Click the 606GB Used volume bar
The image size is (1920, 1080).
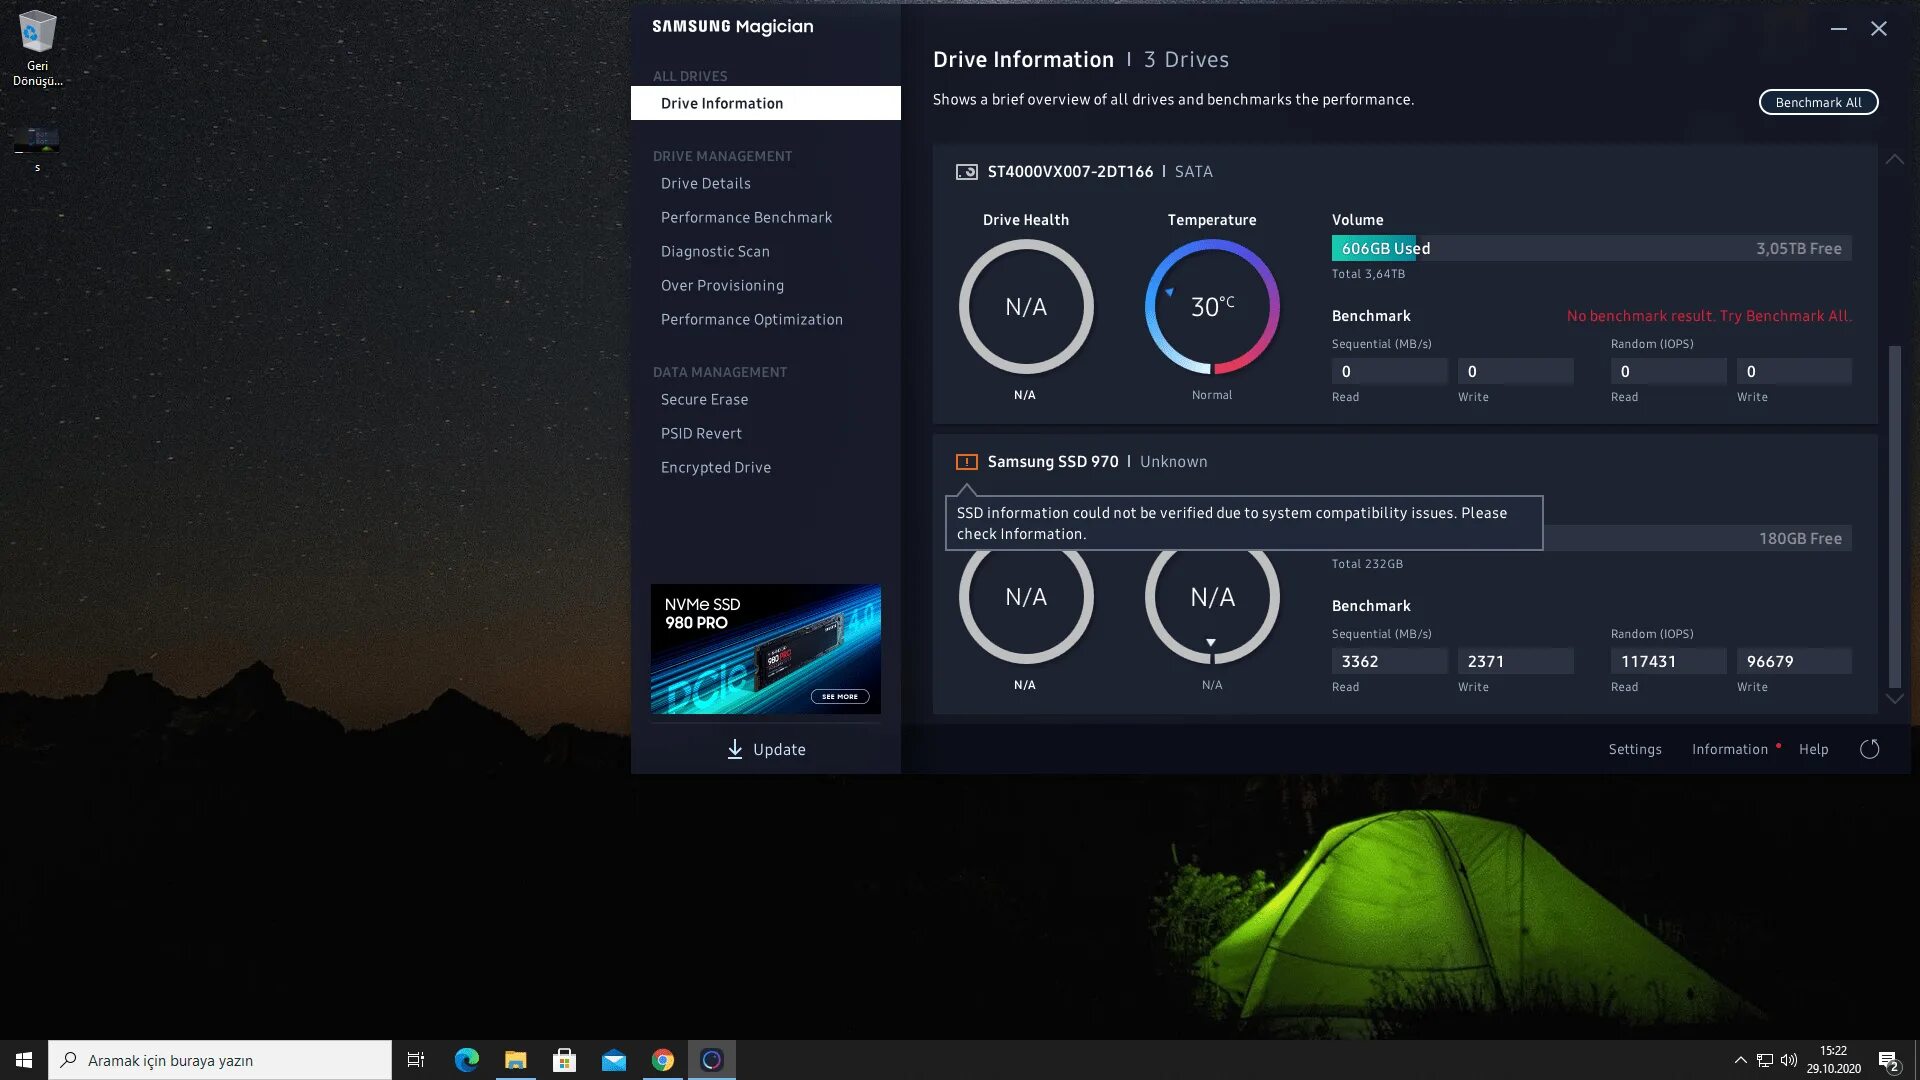[1386, 249]
